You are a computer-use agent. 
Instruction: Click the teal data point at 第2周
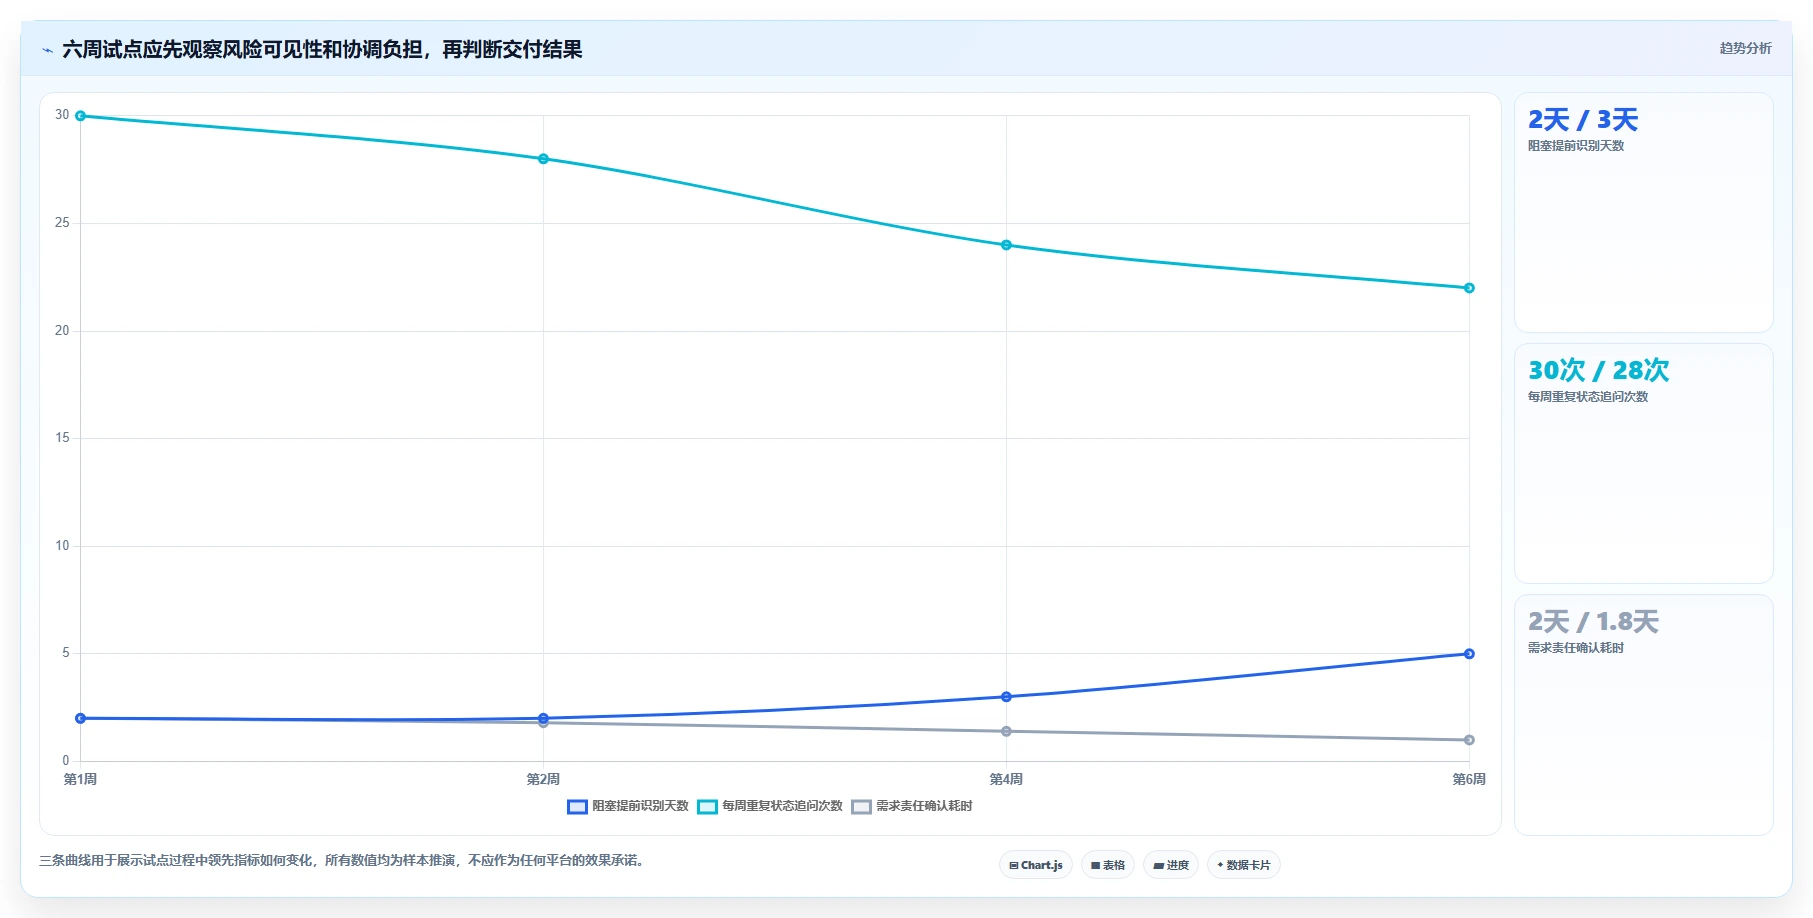(544, 159)
